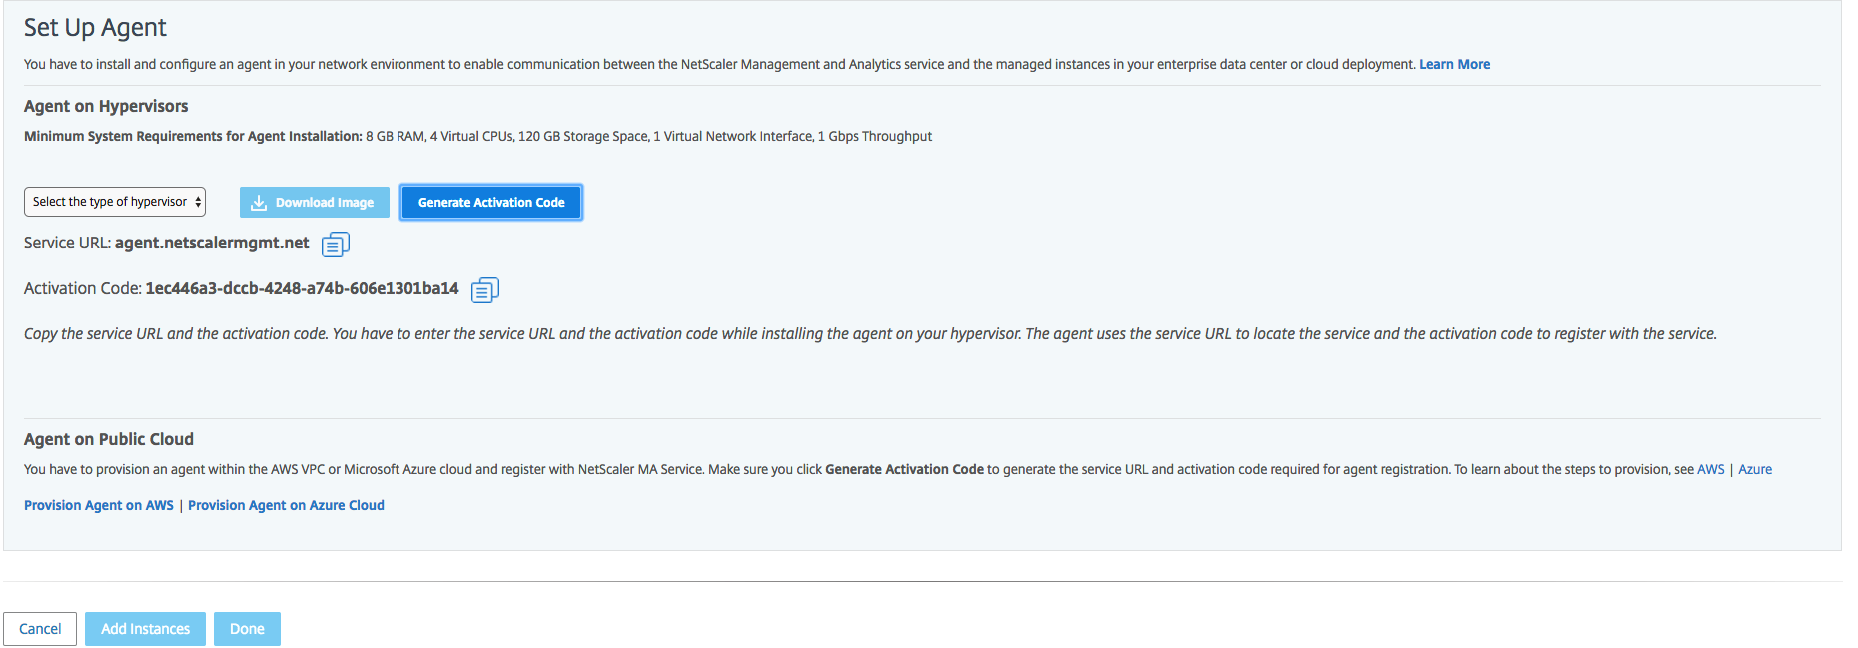Viewport: 1858px width, 648px height.
Task: Click the download arrow icon on Download Image
Action: 259,203
